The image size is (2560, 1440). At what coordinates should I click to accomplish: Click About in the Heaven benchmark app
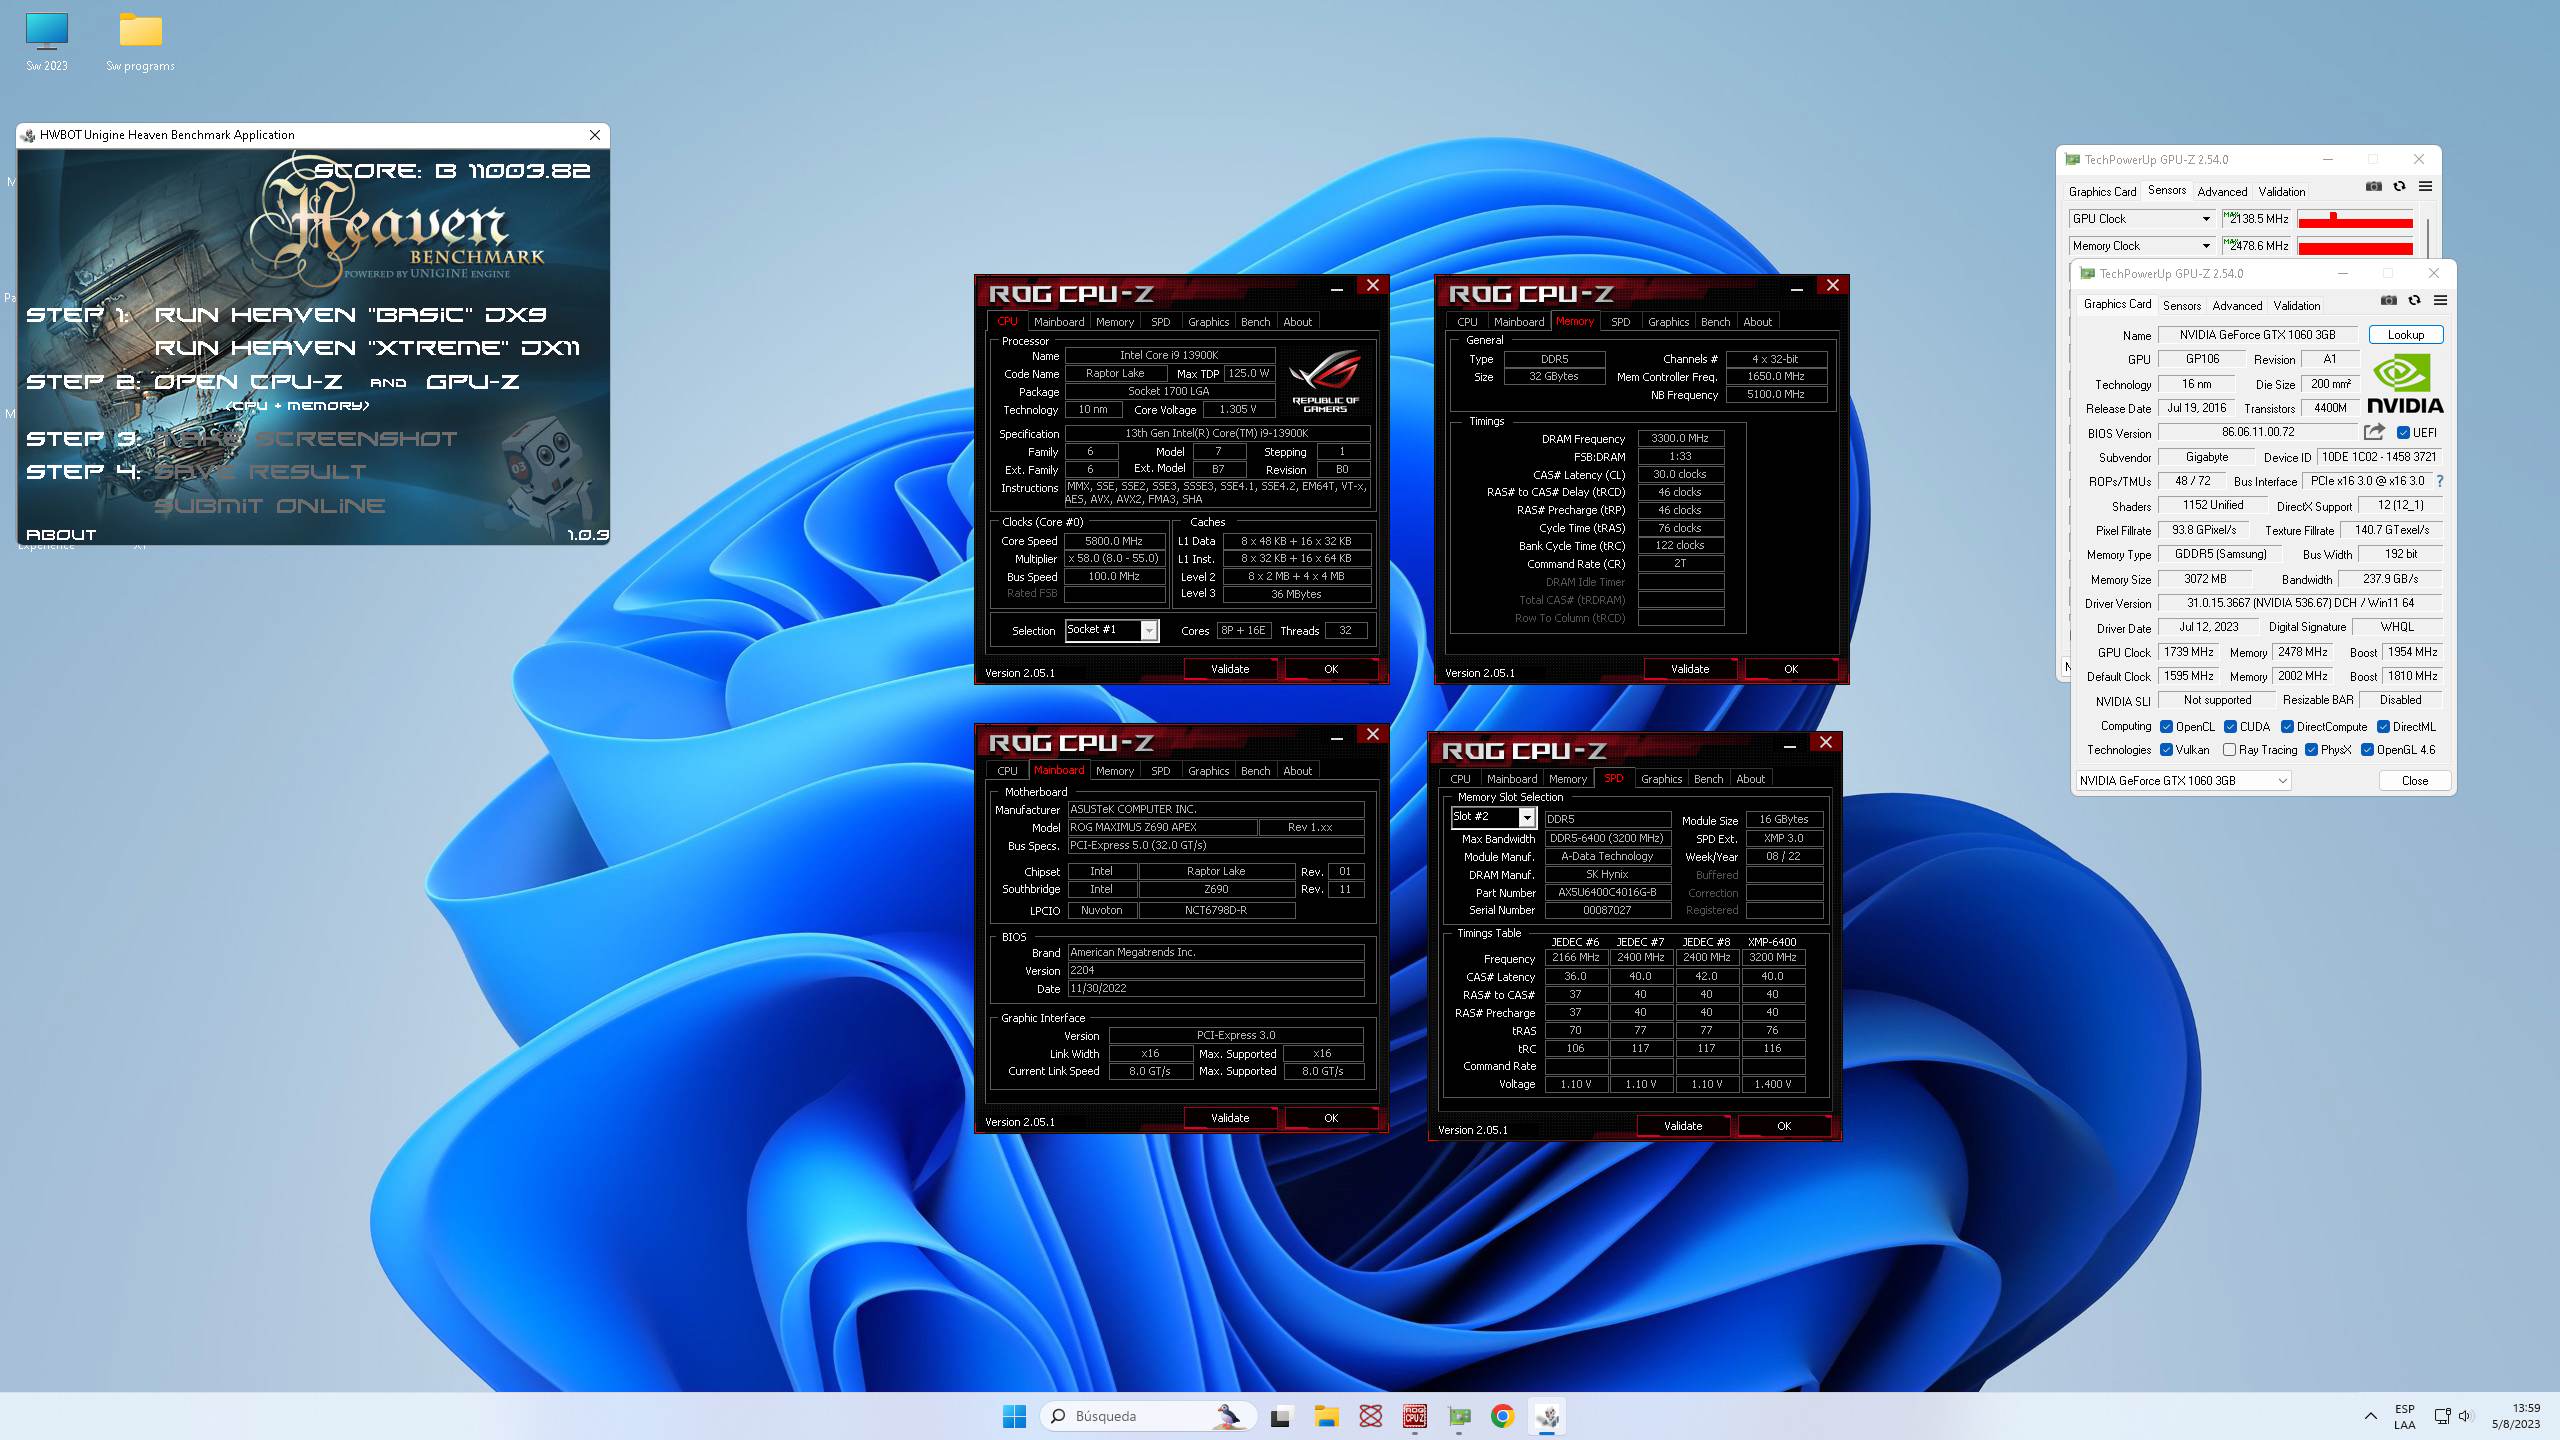[x=61, y=535]
